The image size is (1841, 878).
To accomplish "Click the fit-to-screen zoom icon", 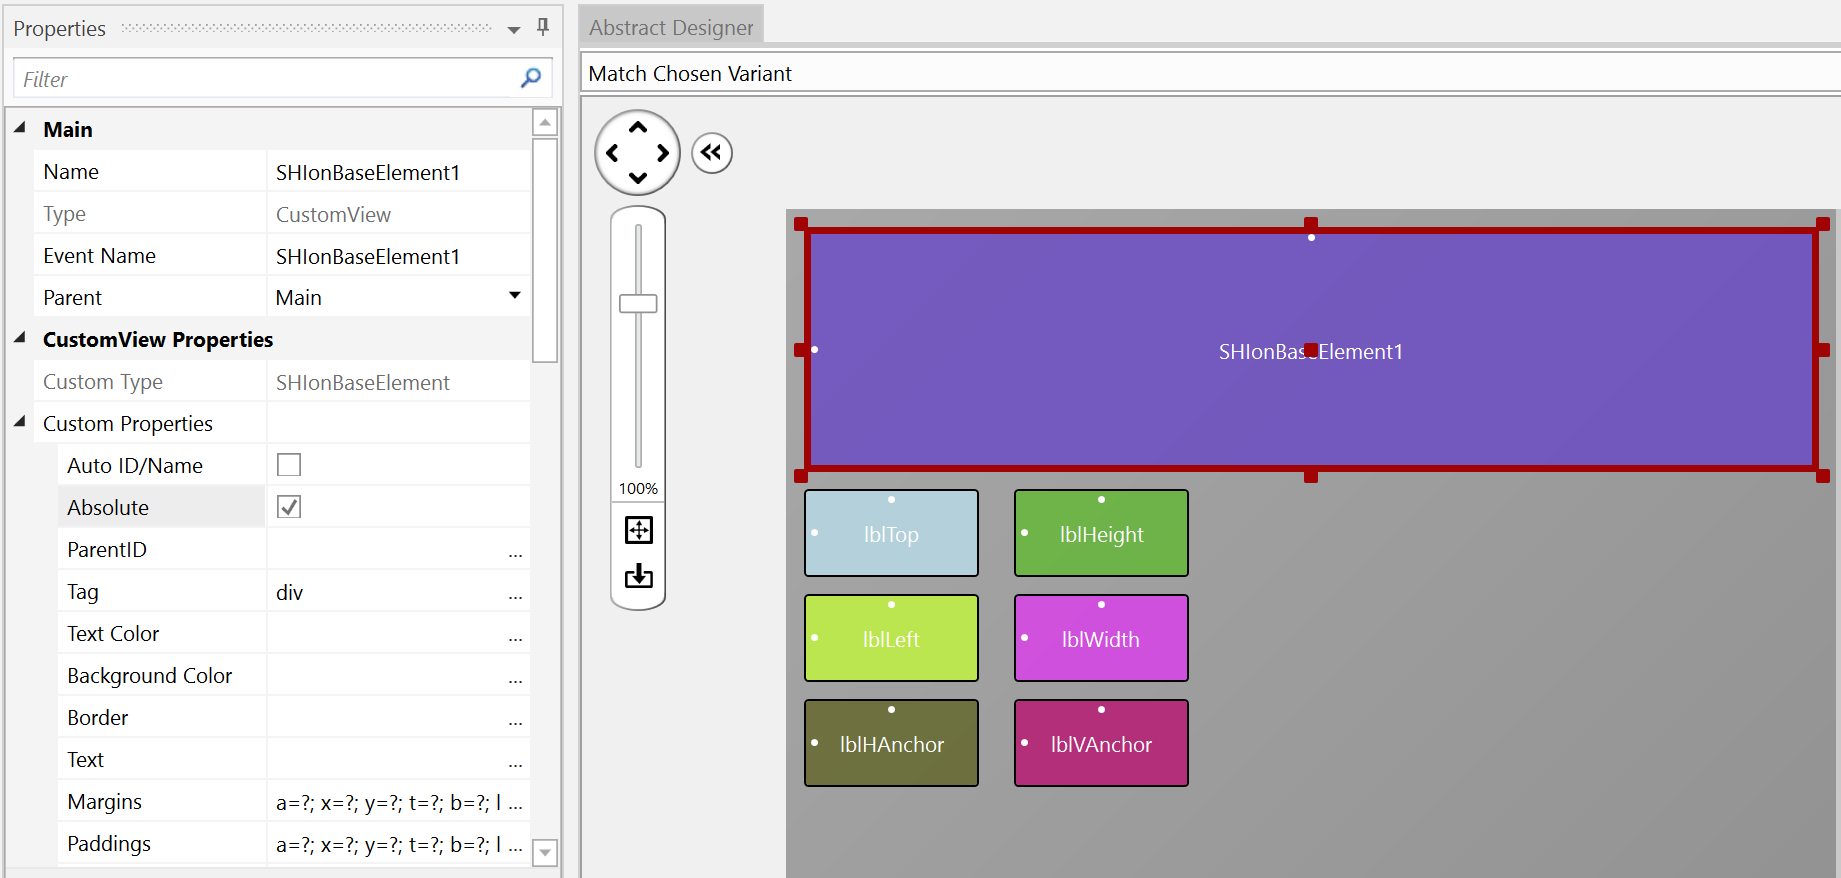I will (639, 530).
